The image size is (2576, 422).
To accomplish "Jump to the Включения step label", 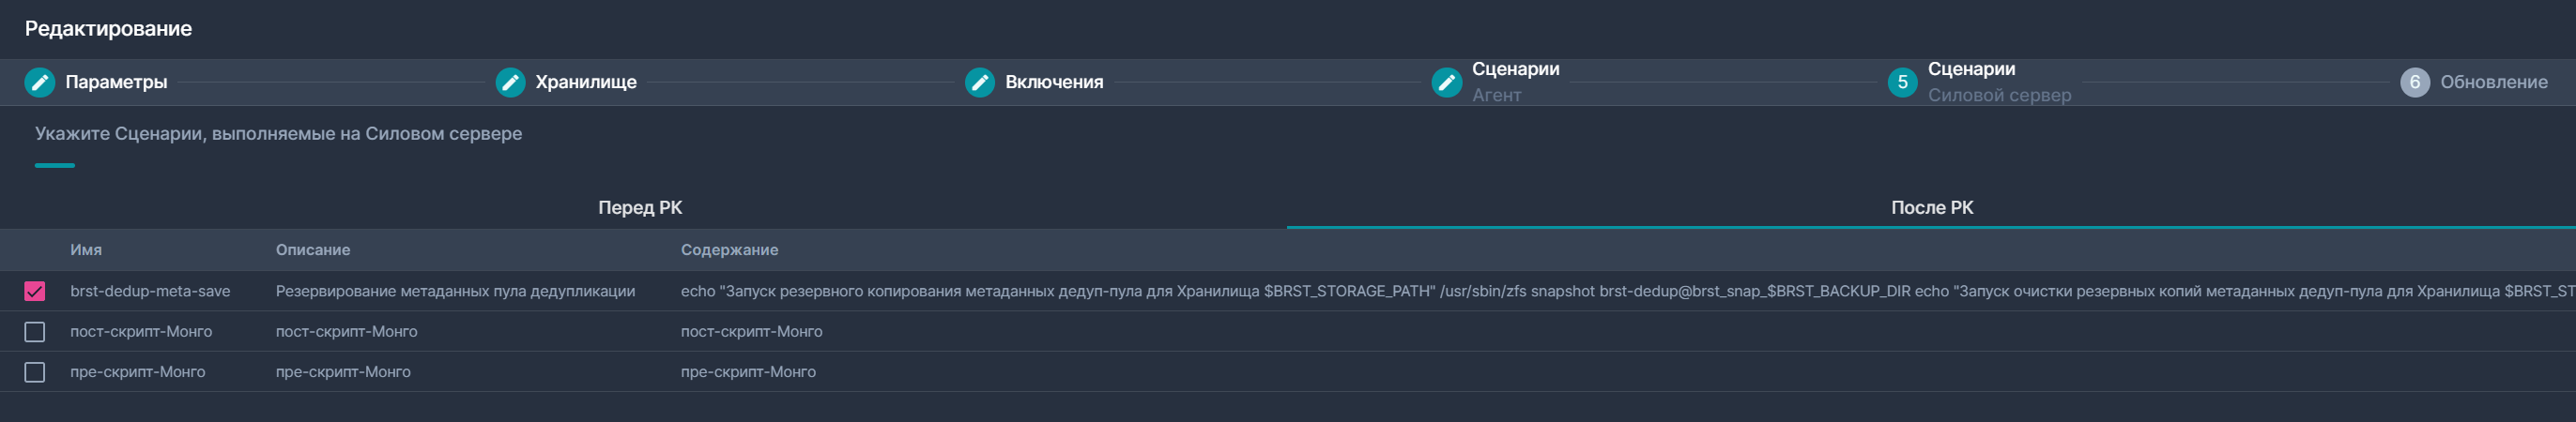I will point(1054,82).
